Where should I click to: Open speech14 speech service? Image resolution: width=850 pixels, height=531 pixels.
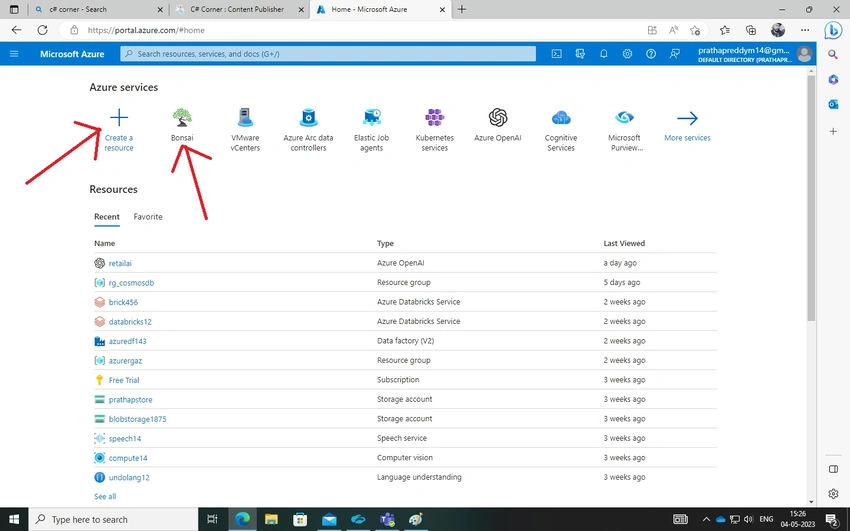coord(125,439)
